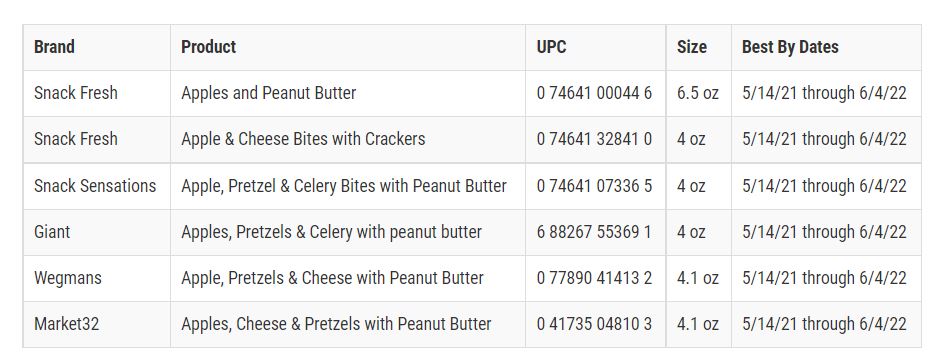Select UPC 0 74641 07336 5
This screenshot has height=363, width=944.
coord(595,186)
